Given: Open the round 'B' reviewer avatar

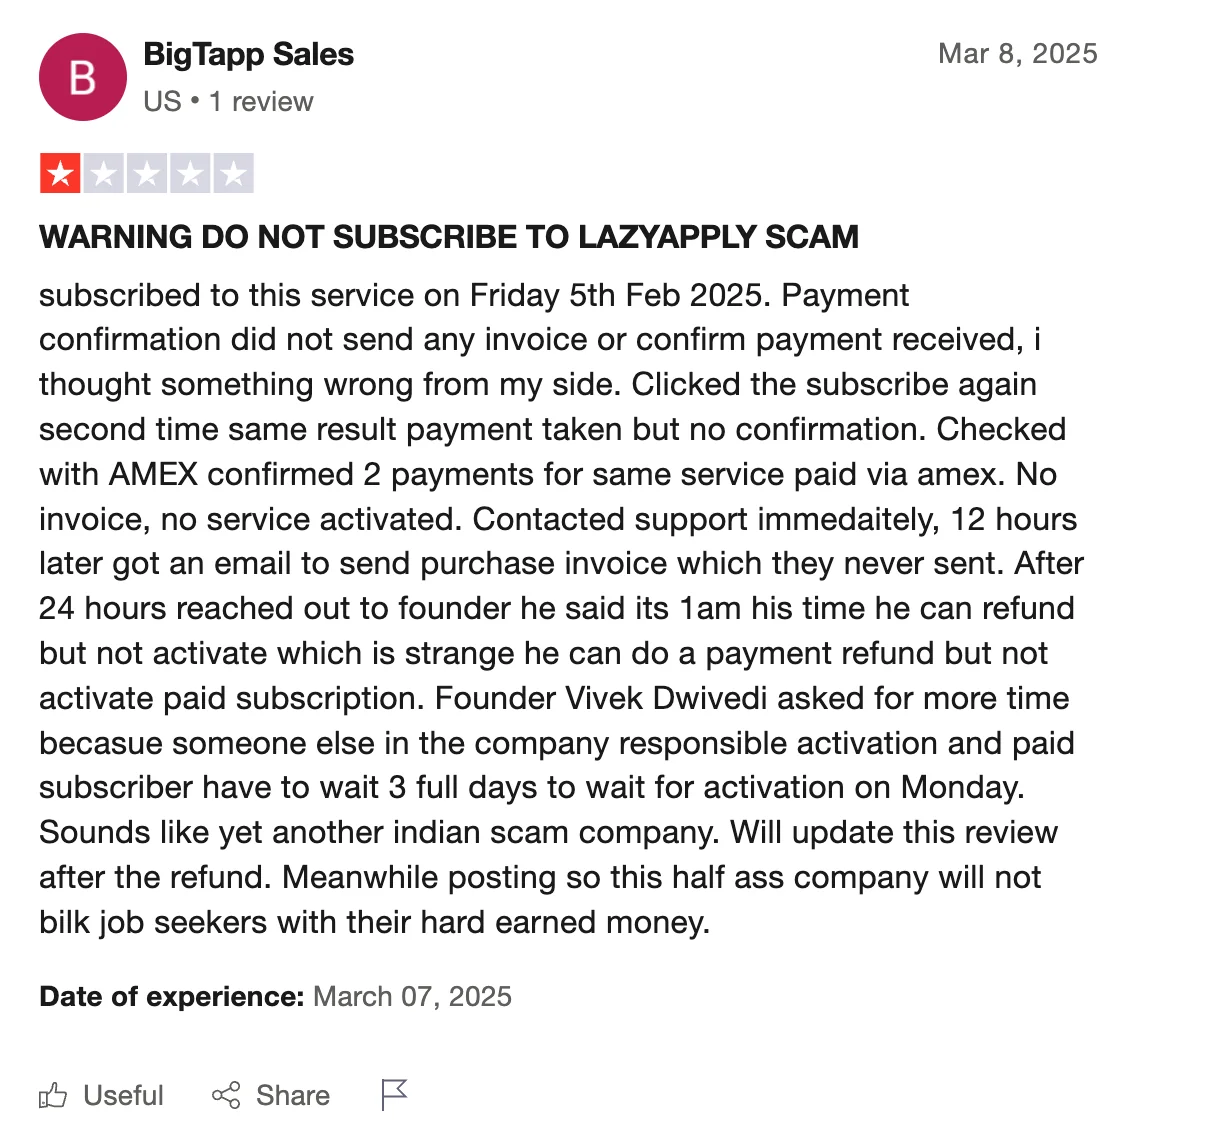Looking at the screenshot, I should point(83,77).
